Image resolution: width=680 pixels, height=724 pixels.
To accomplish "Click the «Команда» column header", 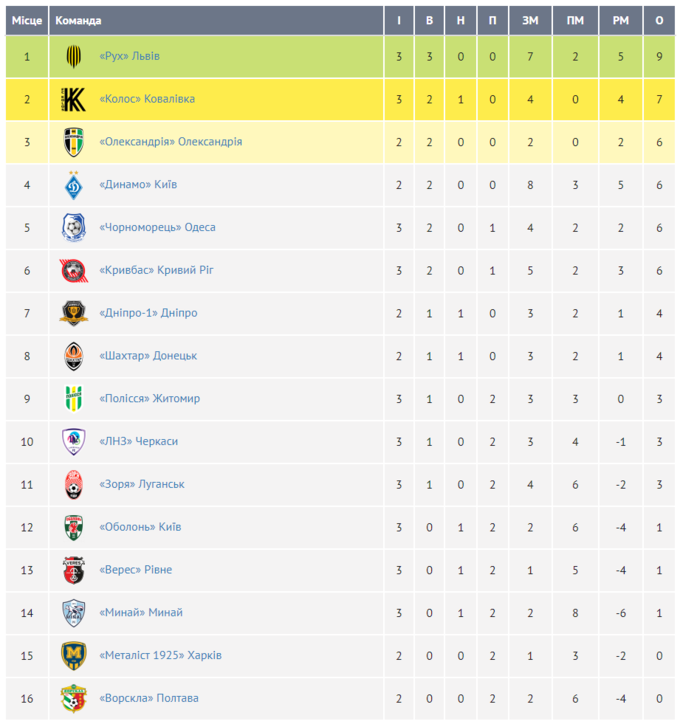I will tap(78, 21).
